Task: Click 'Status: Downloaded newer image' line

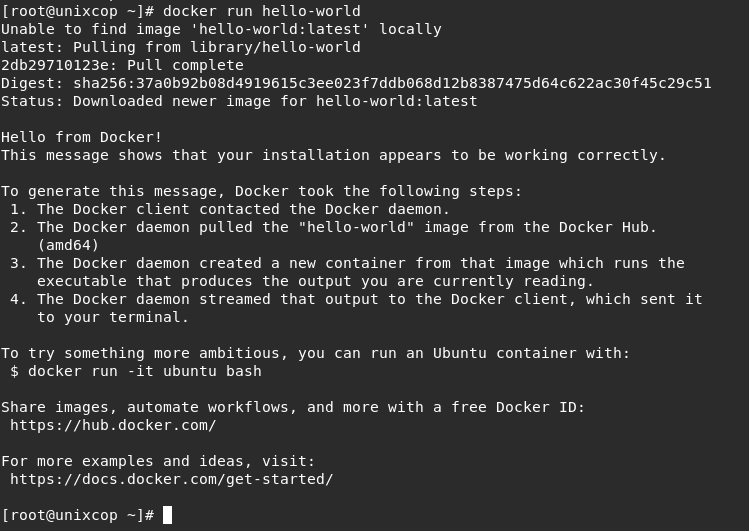Action: click(x=239, y=101)
